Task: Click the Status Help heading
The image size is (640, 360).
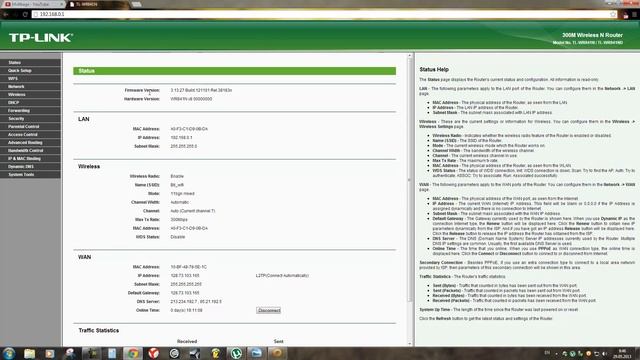Action: [x=434, y=69]
